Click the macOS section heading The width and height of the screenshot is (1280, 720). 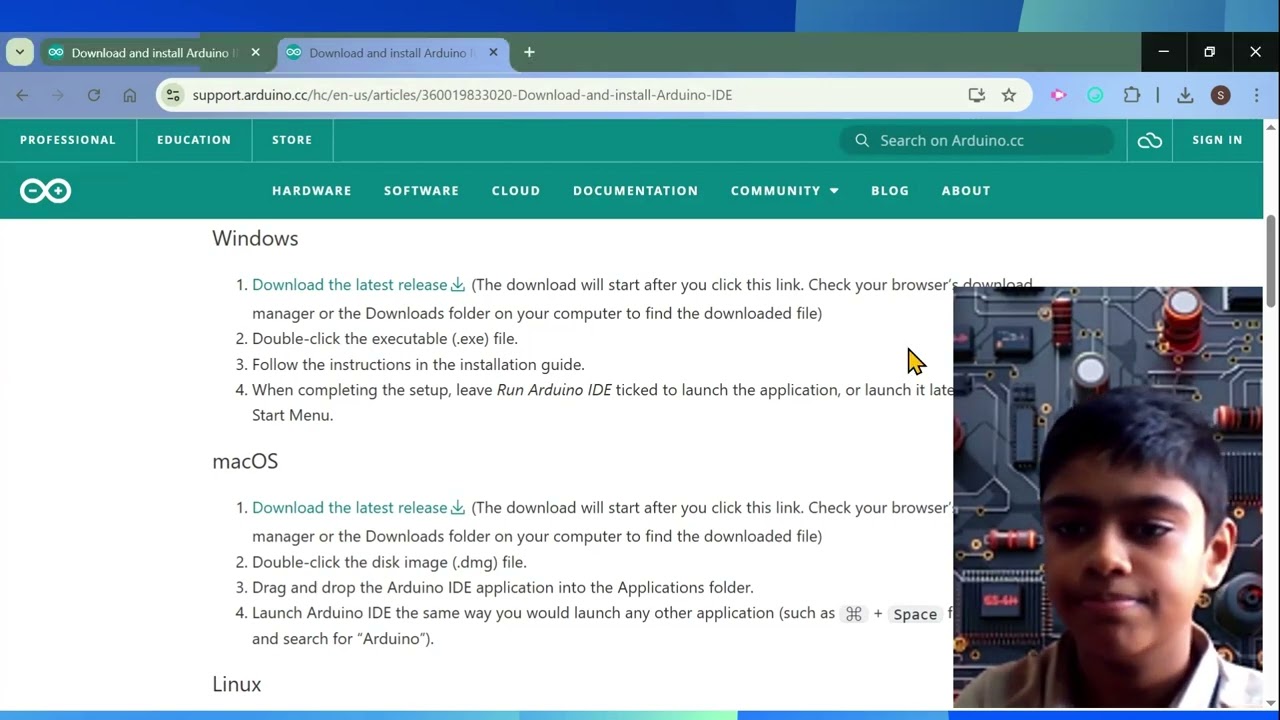[x=245, y=461]
